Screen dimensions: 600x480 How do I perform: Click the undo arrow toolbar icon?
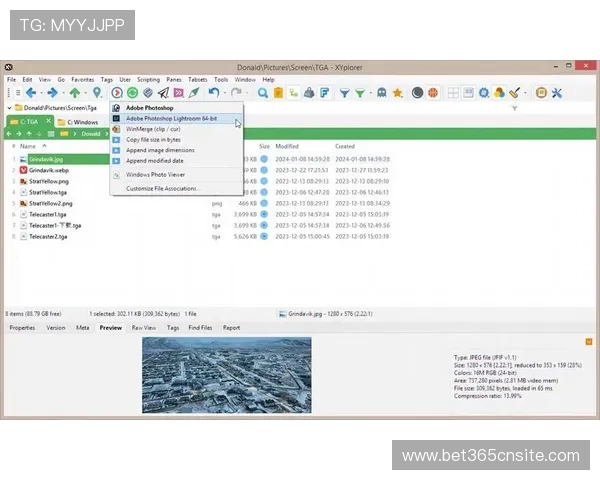tap(213, 93)
